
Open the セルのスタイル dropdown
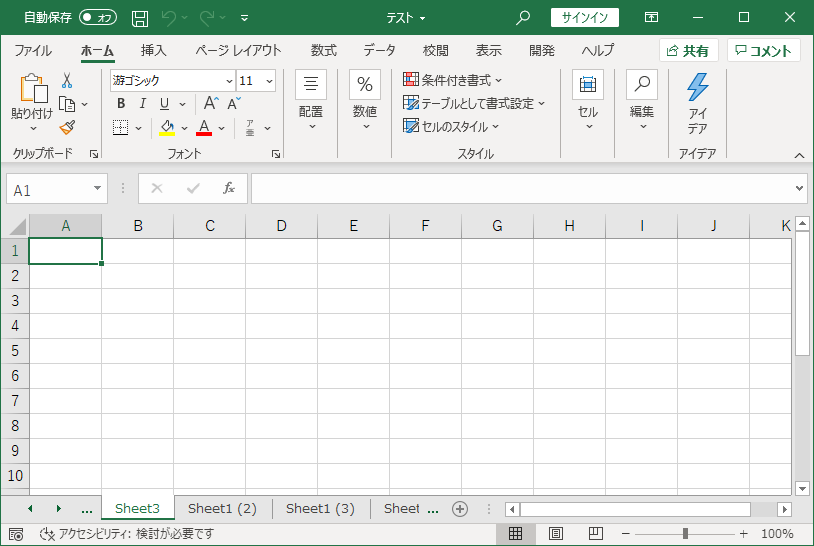point(451,126)
